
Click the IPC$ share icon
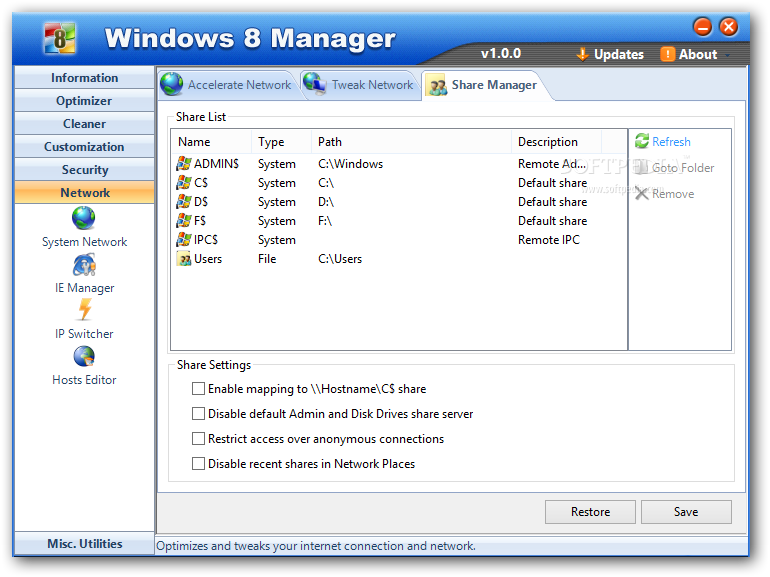click(184, 239)
